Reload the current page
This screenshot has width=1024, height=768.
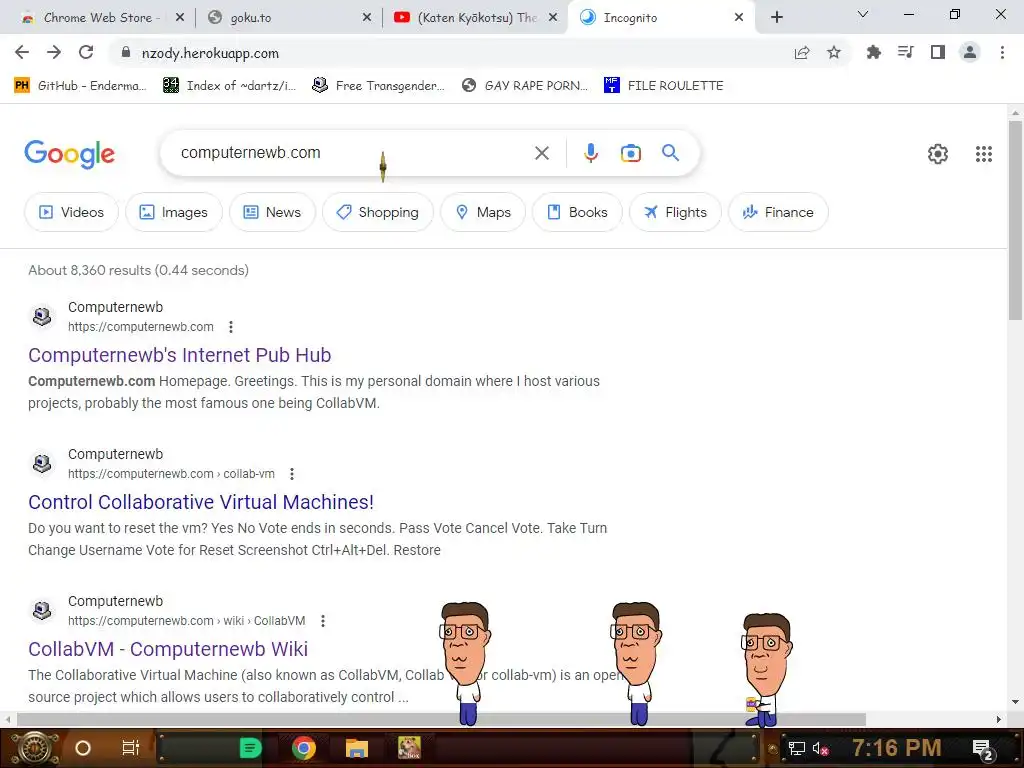[86, 52]
